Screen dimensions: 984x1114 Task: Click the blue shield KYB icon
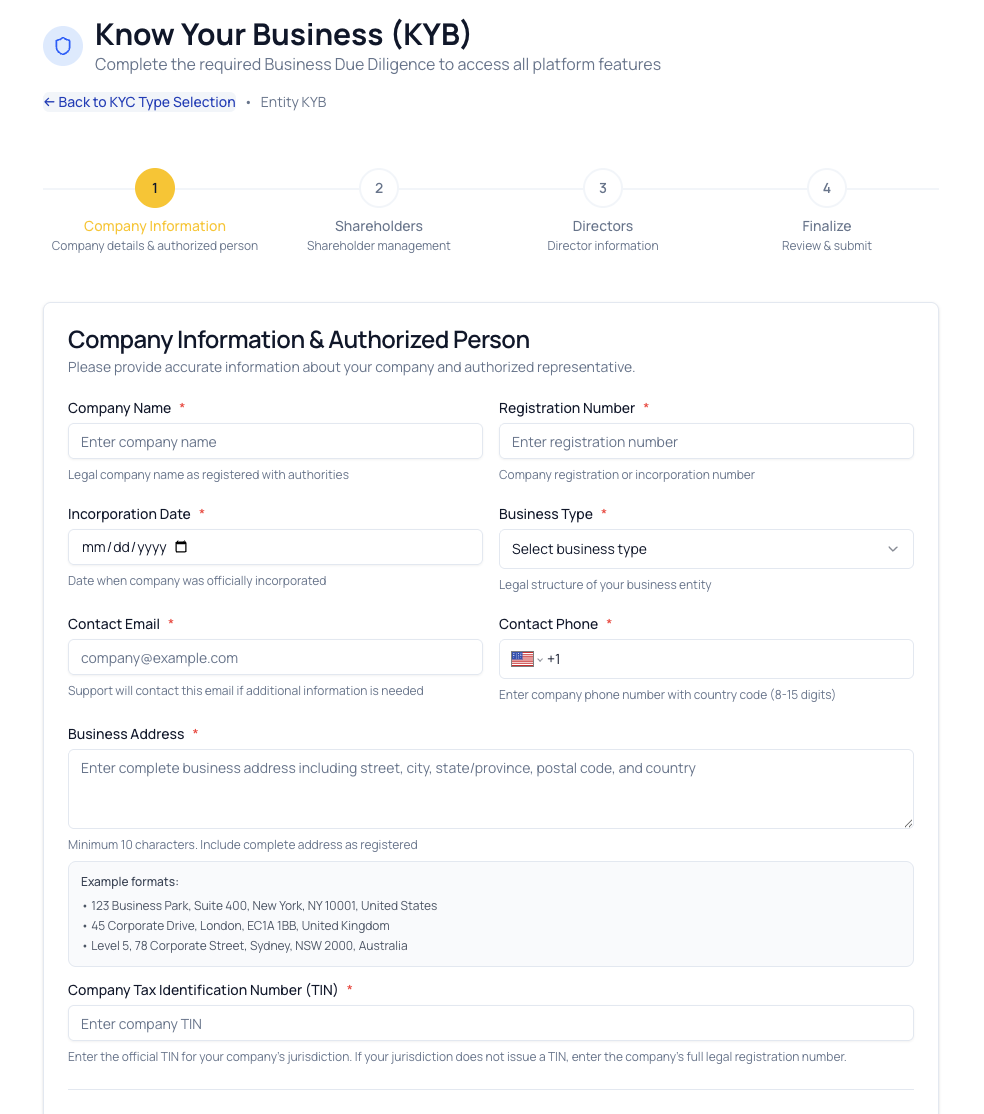pos(63,46)
